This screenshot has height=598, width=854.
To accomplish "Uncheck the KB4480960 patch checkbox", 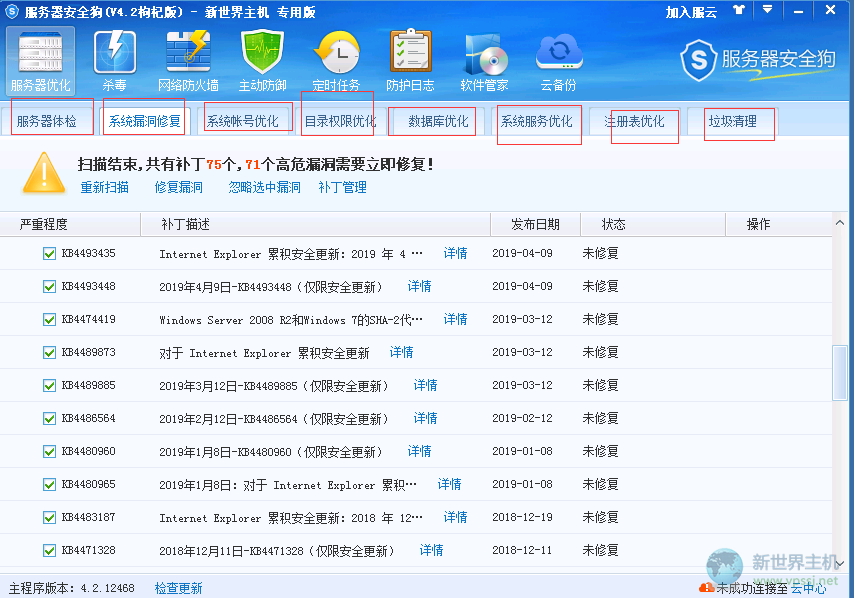I will [49, 451].
